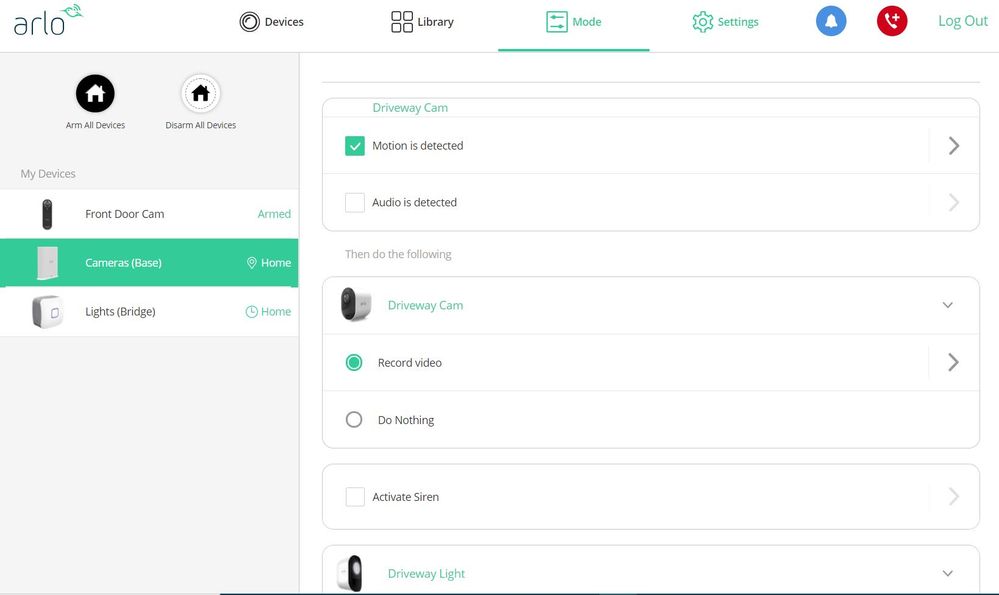Click the Audio is detected label

click(x=415, y=203)
